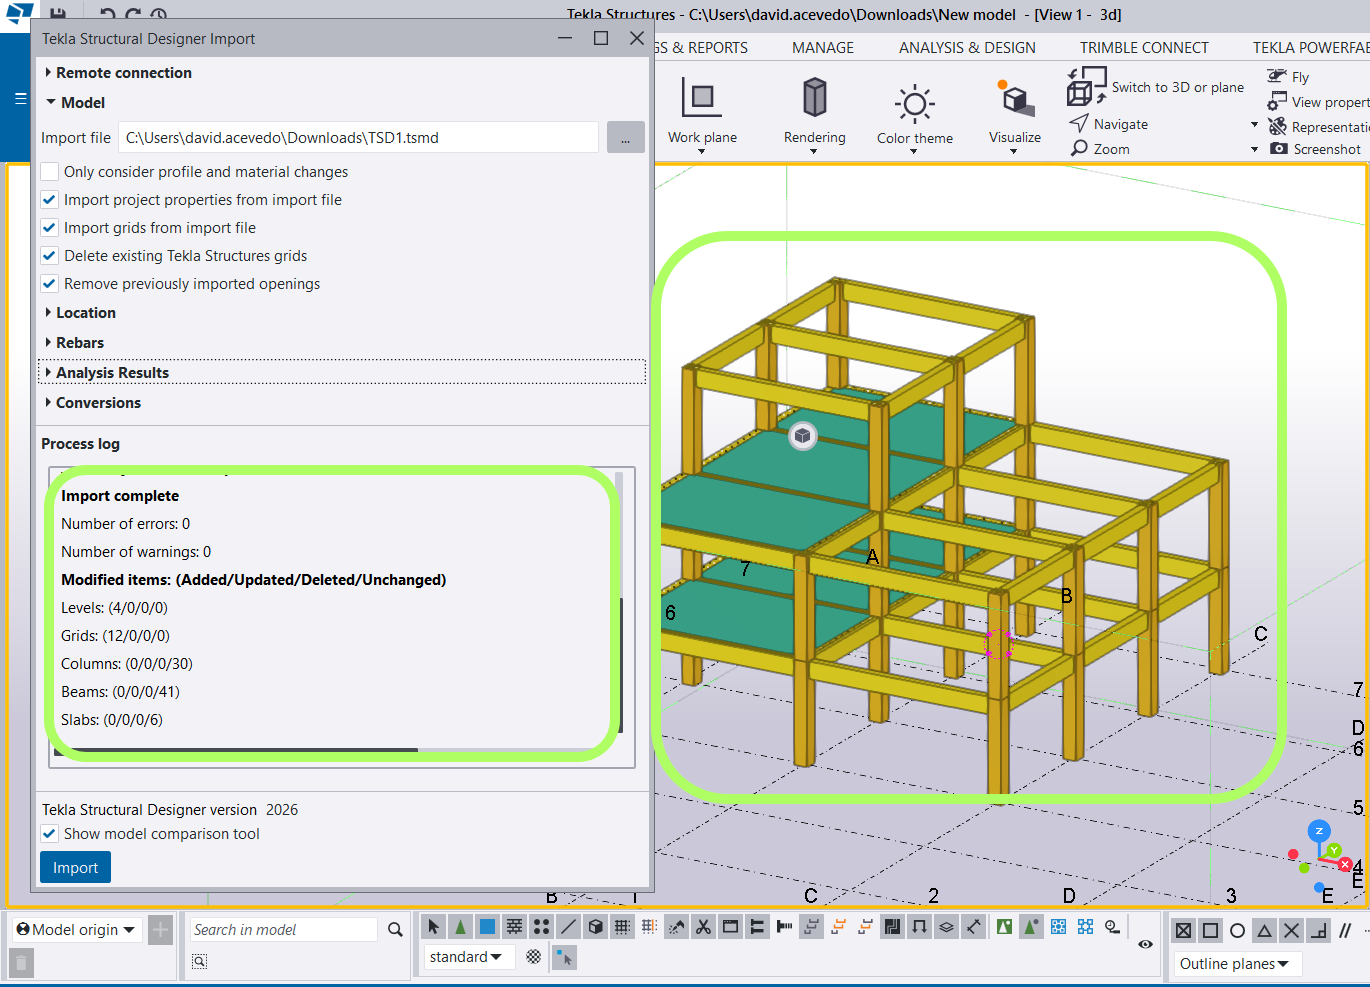Expand the Rebars section
The image size is (1370, 987).
(74, 343)
